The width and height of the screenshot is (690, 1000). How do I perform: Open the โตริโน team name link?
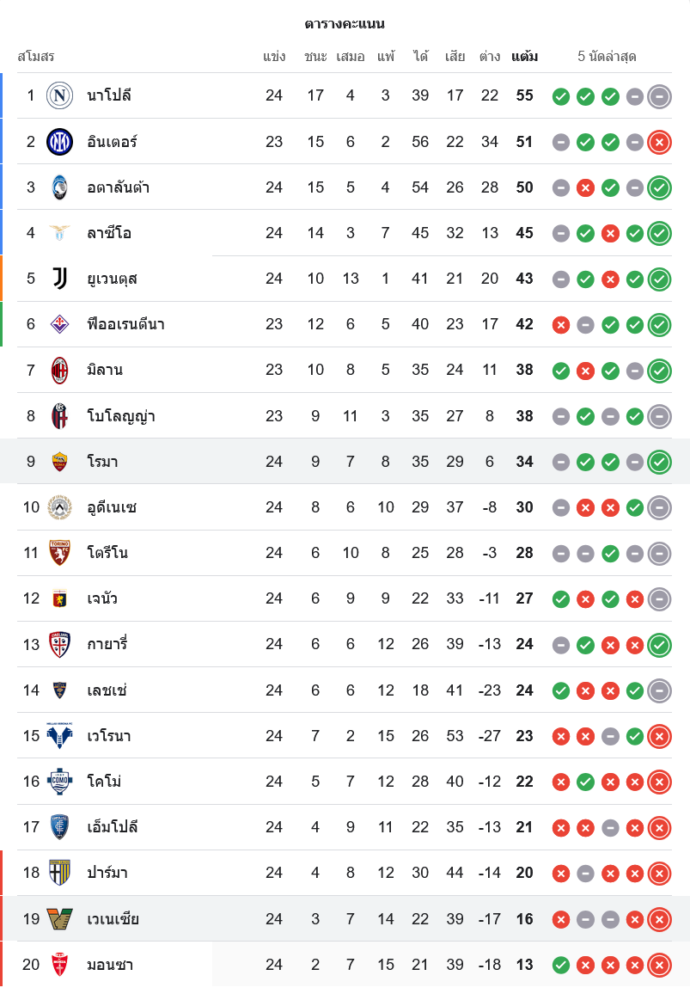pos(107,553)
